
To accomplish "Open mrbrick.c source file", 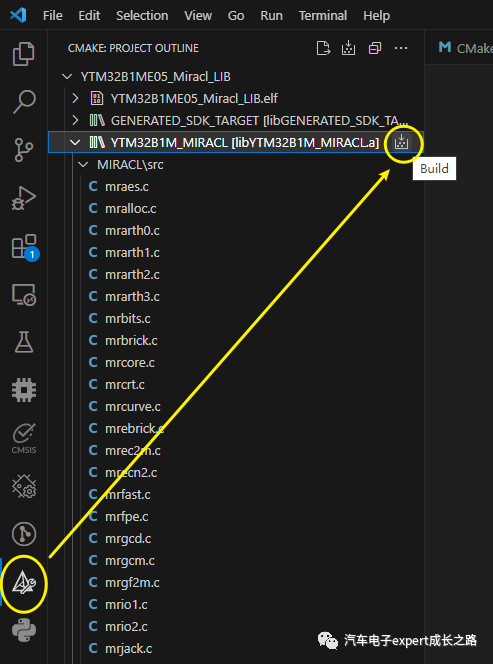I will pos(131,341).
